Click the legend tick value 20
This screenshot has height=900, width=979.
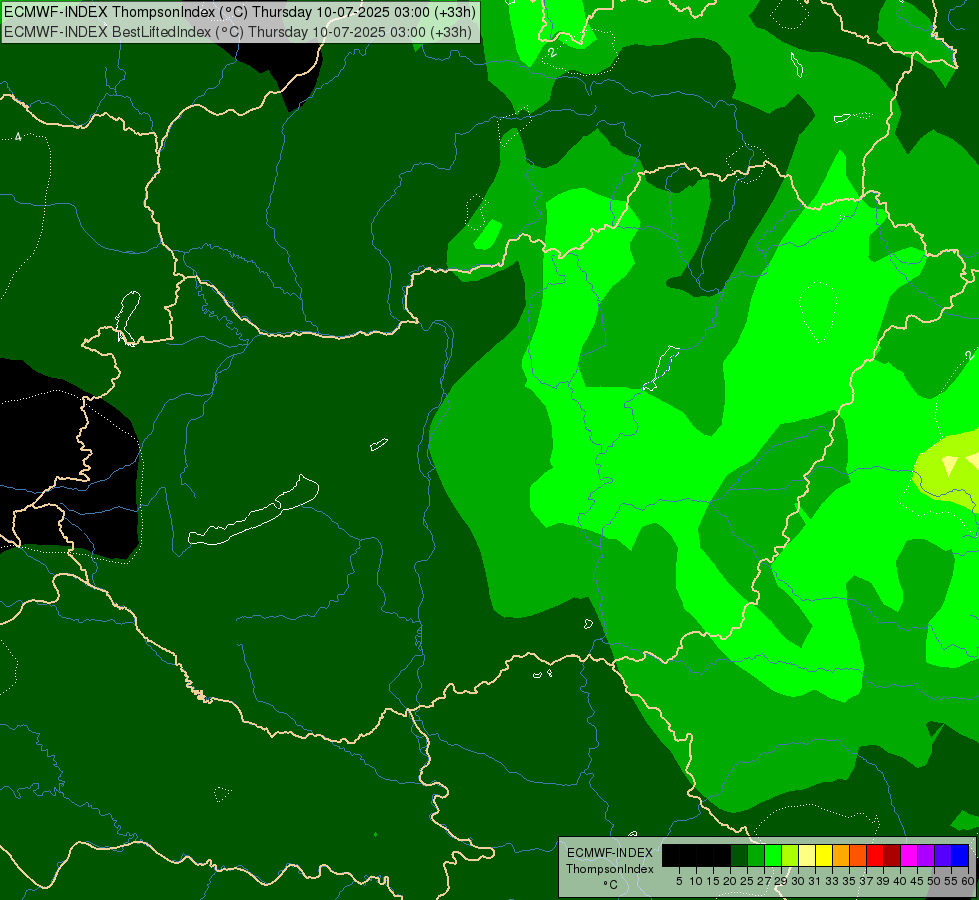[731, 881]
